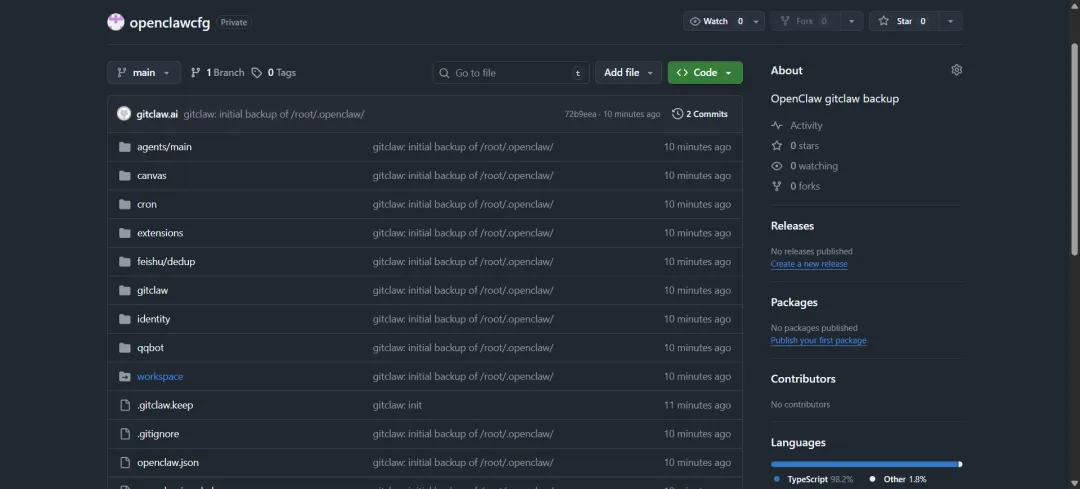The height and width of the screenshot is (489, 1080).
Task: Click the identity folder icon
Action: [125, 319]
